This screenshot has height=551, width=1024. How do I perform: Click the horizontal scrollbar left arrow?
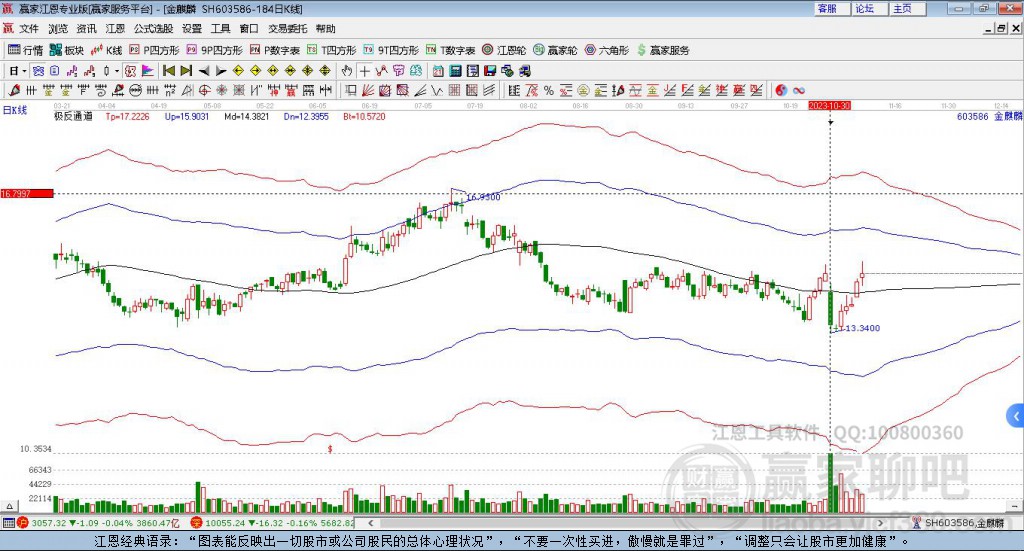370,523
